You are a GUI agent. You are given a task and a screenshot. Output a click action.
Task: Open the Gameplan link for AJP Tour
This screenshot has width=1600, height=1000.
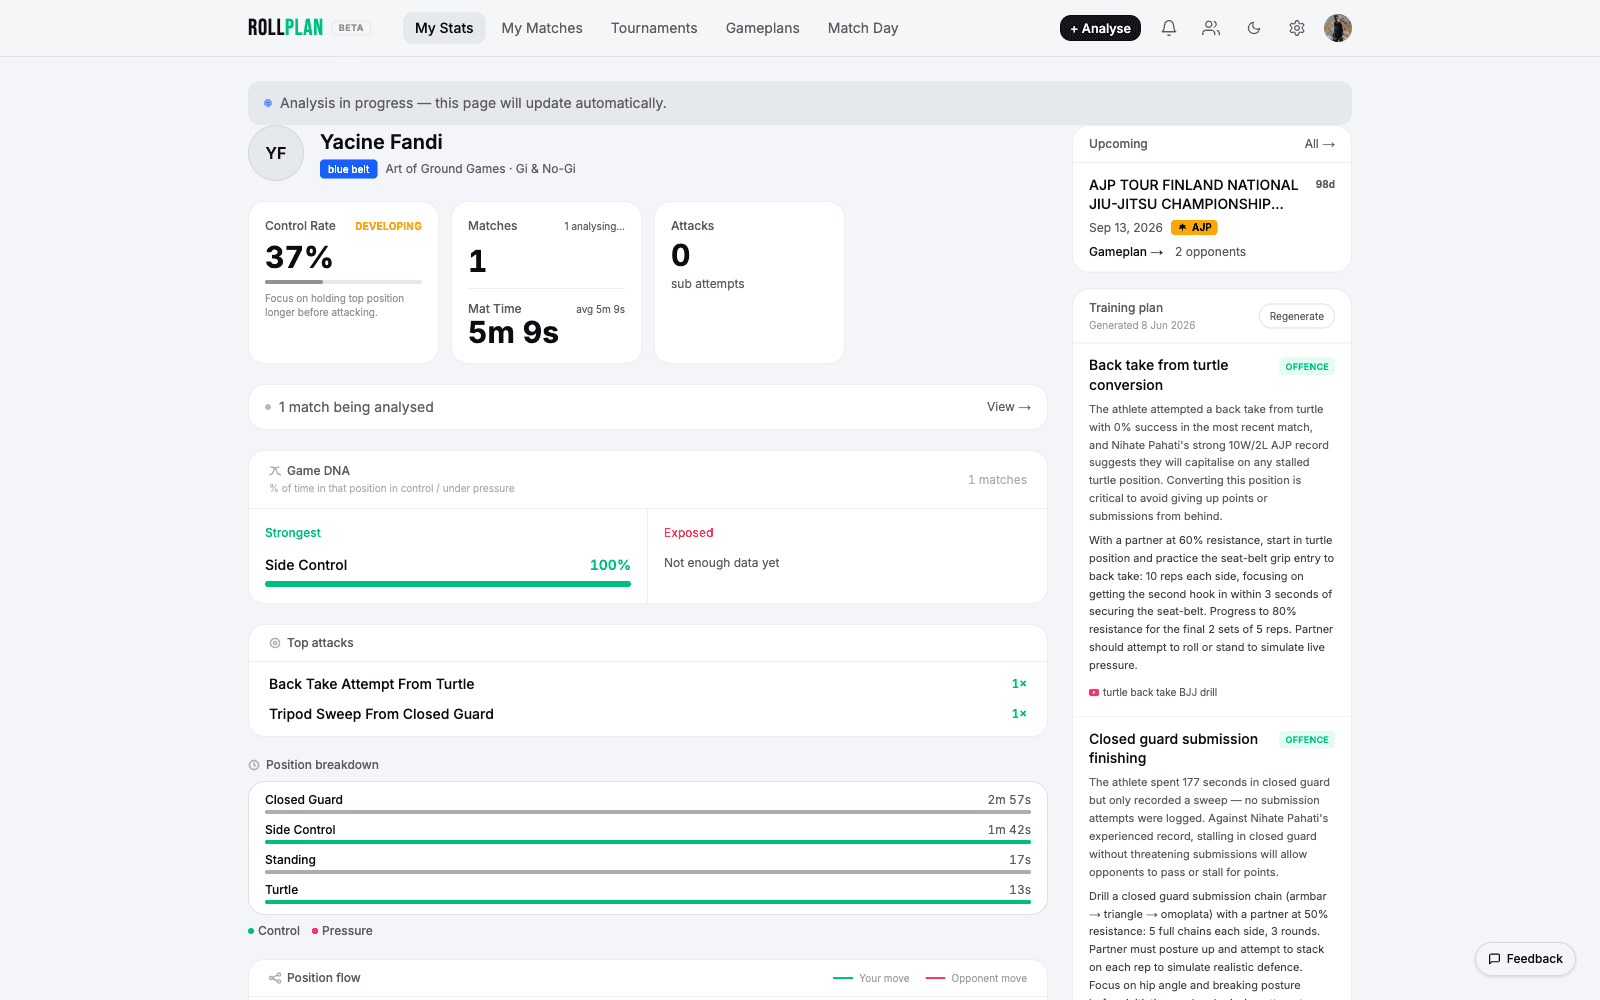[x=1126, y=252]
